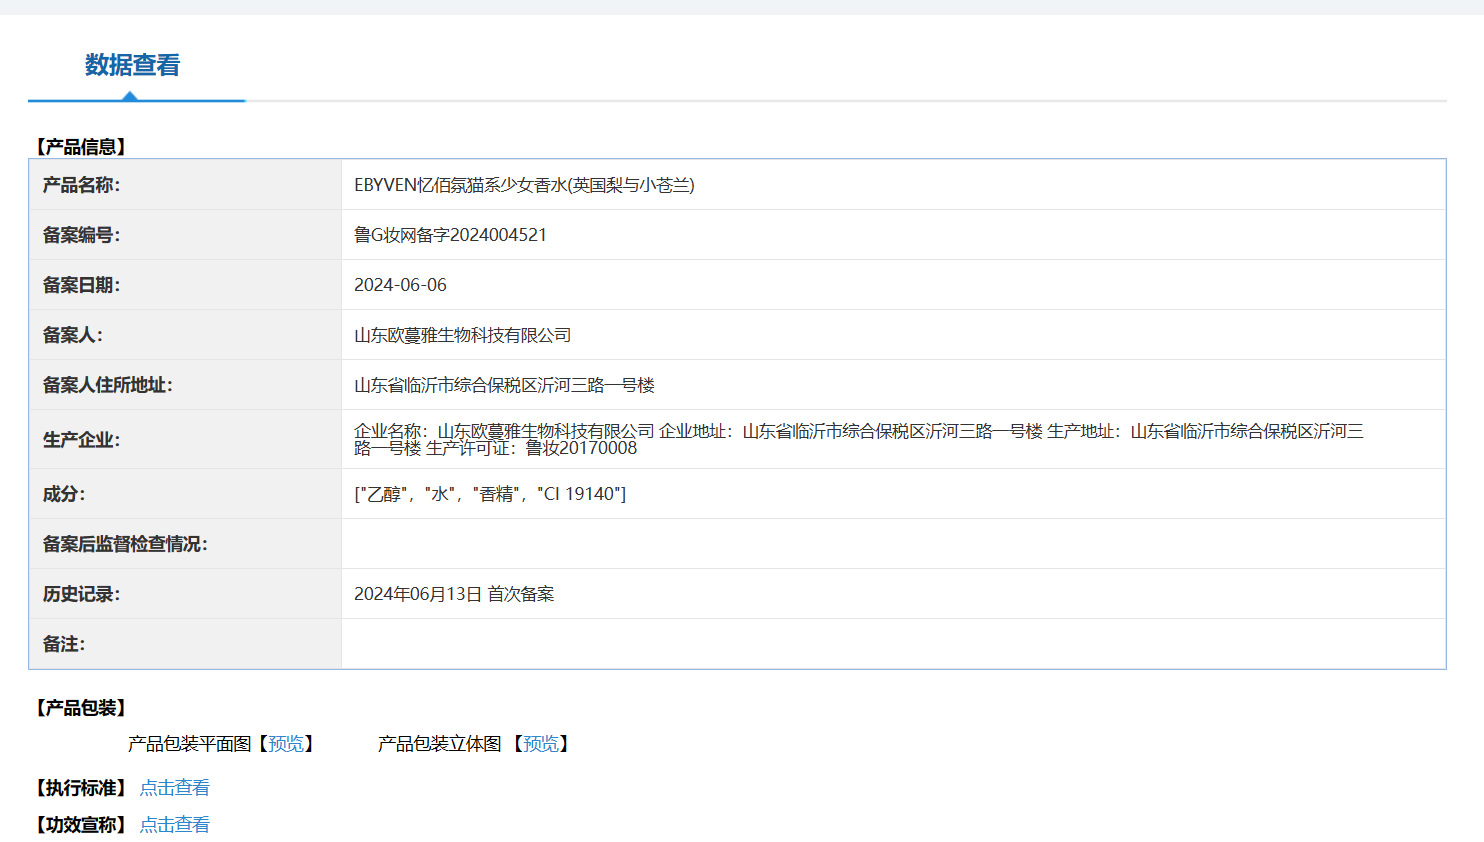Click the 备案人住所地址 row label
Image resolution: width=1484 pixels, height=842 pixels.
[x=107, y=385]
